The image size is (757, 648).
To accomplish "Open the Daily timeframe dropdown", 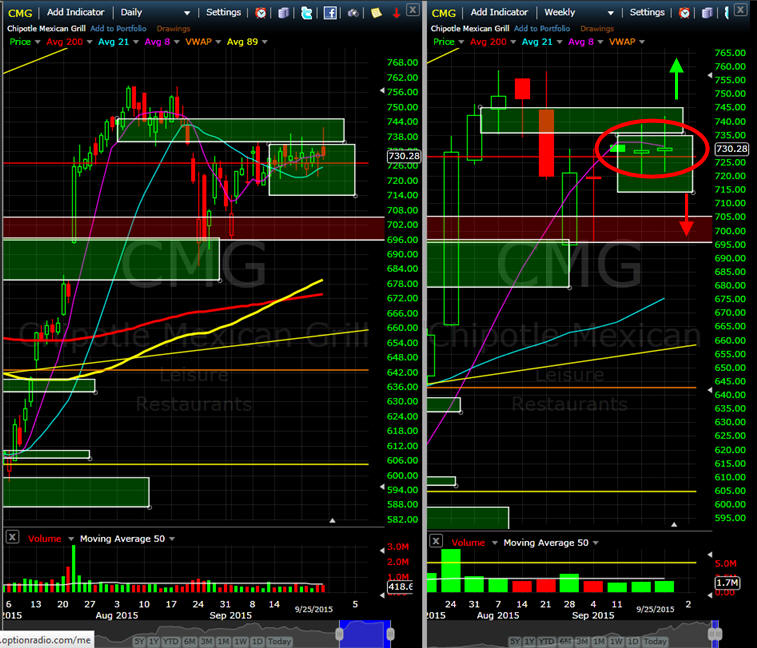I will (187, 13).
